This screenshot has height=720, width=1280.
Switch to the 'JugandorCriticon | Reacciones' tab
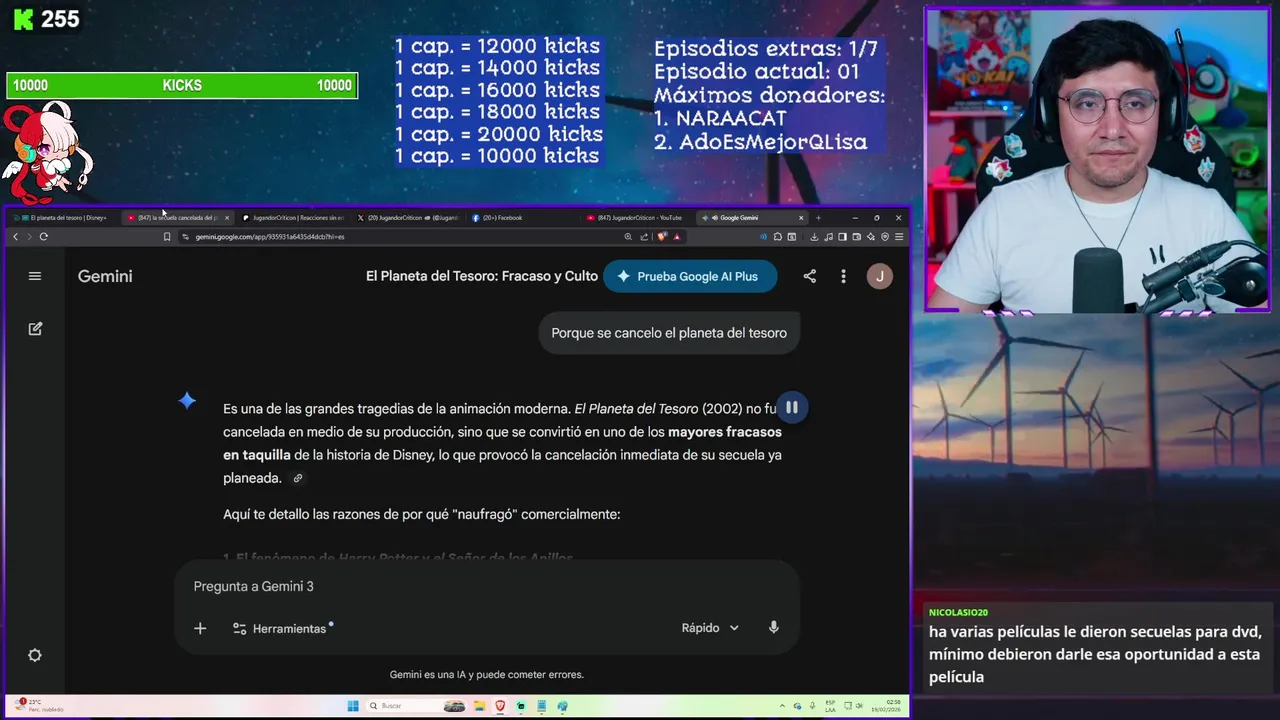point(293,217)
